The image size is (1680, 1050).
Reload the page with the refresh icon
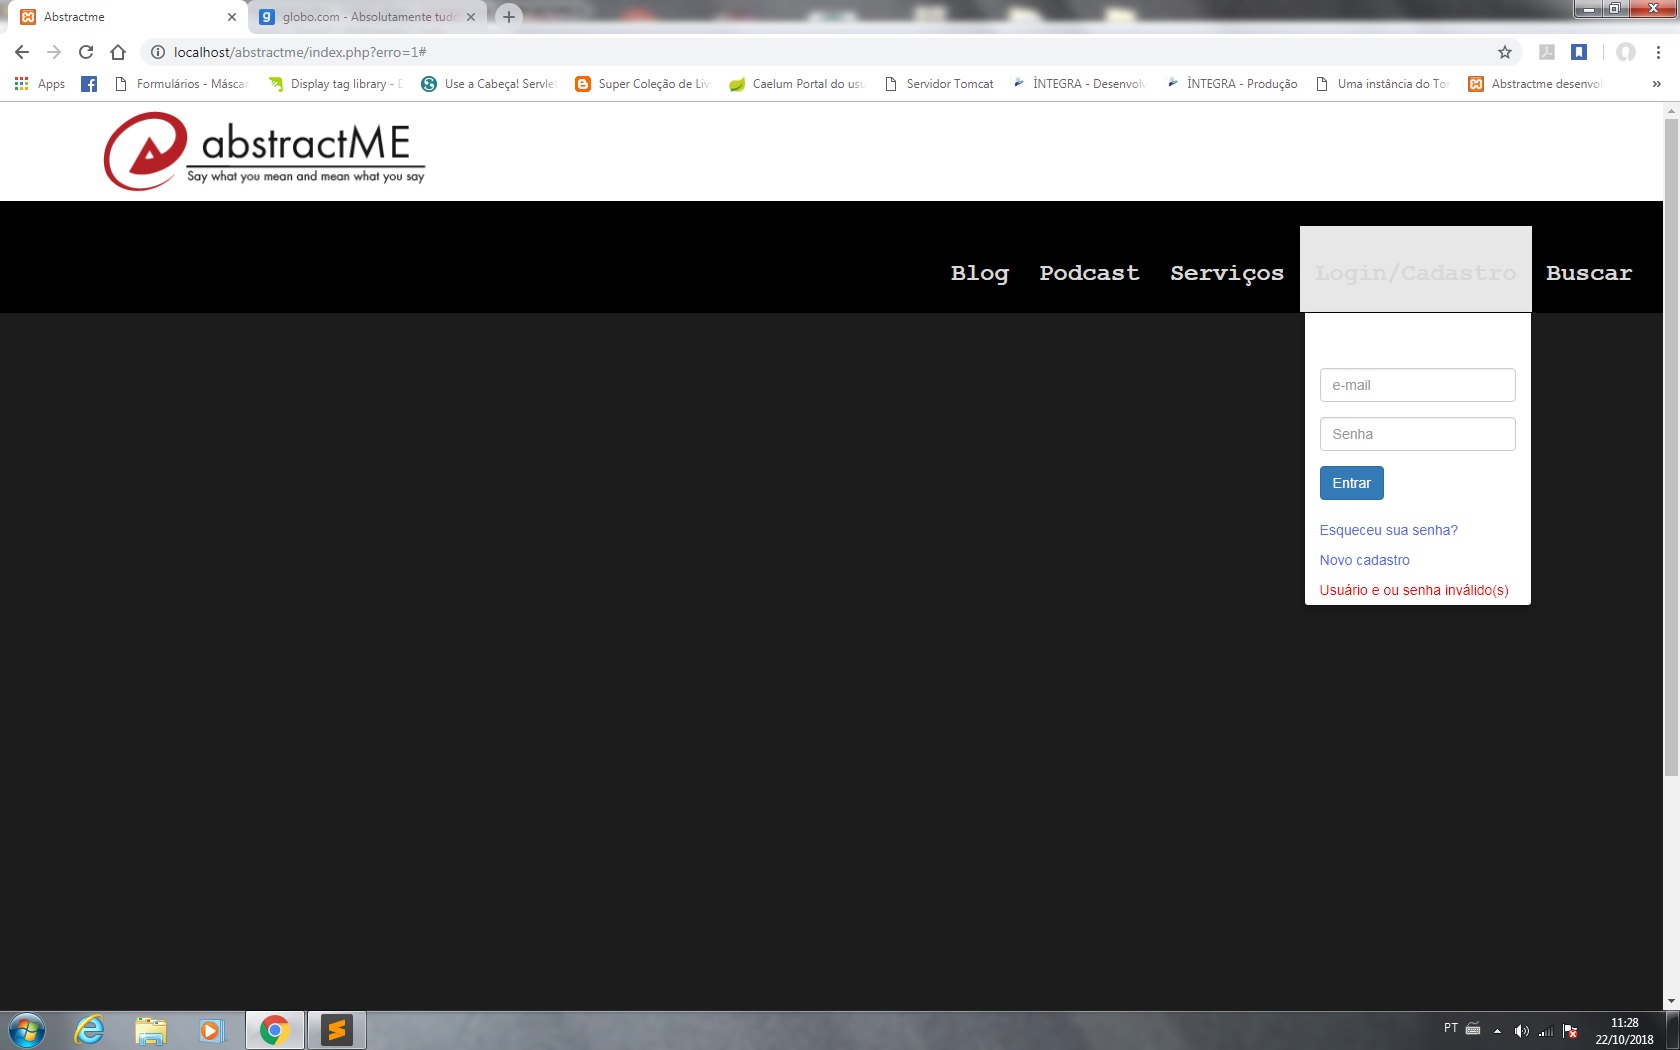tap(86, 52)
